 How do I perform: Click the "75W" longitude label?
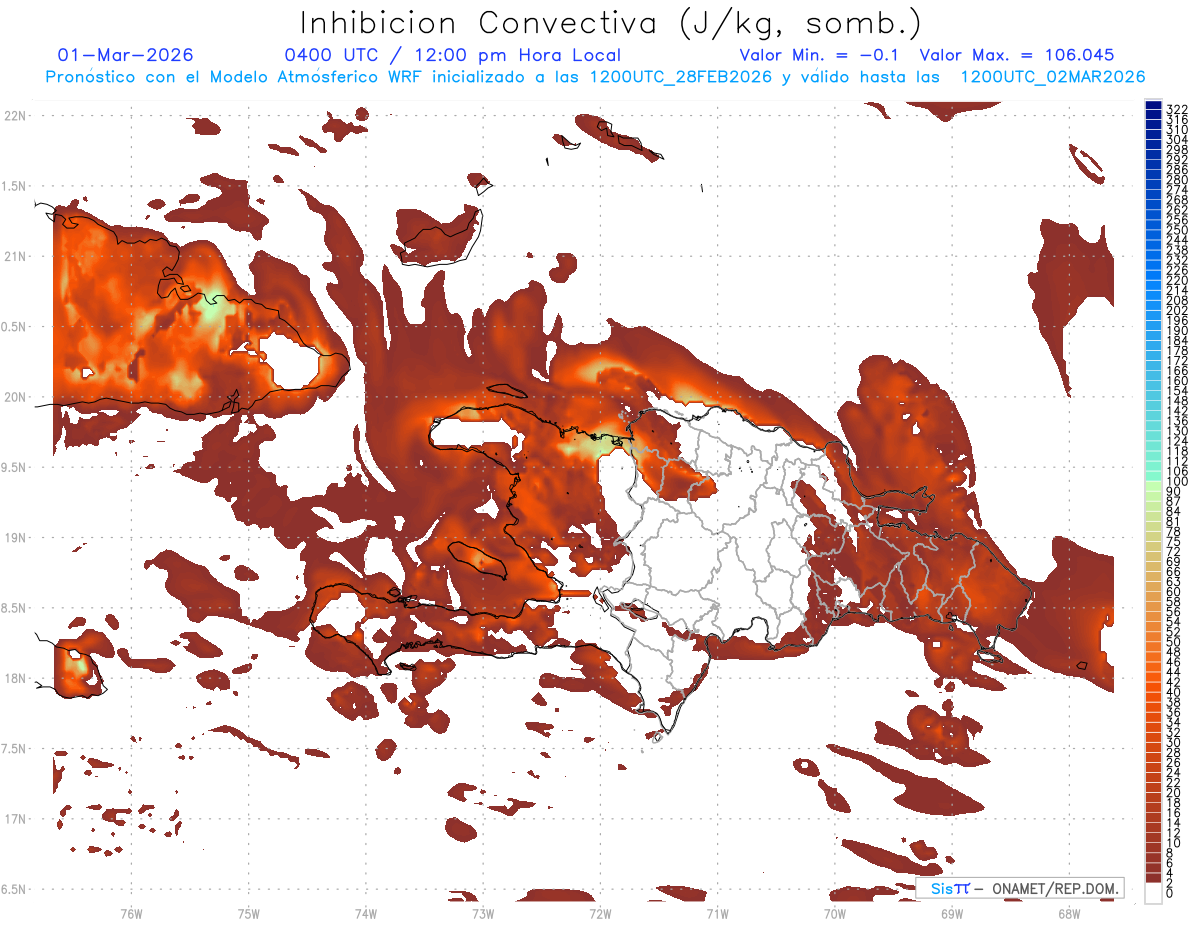249,913
